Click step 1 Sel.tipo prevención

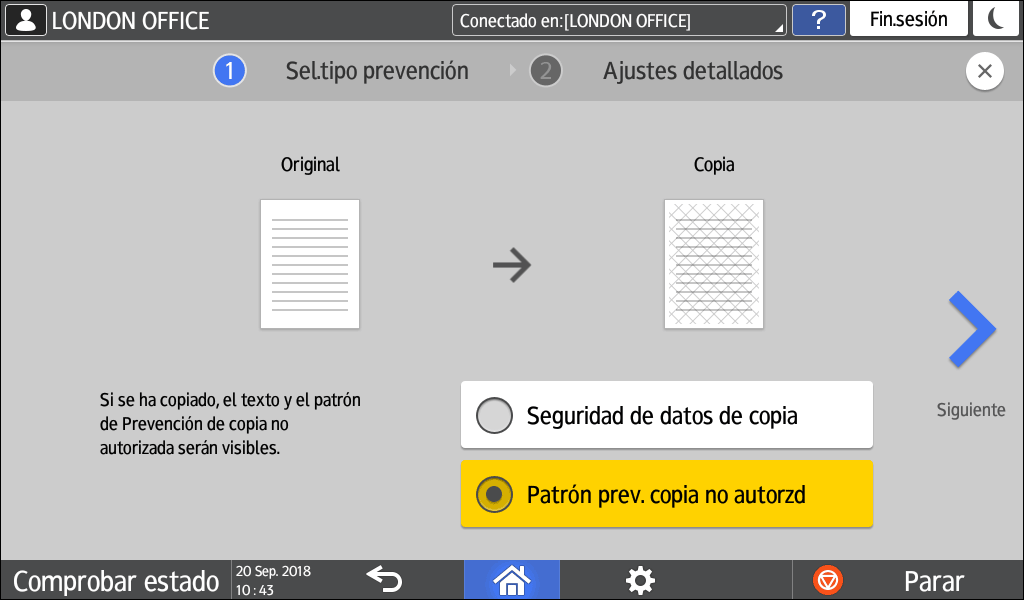click(x=342, y=72)
